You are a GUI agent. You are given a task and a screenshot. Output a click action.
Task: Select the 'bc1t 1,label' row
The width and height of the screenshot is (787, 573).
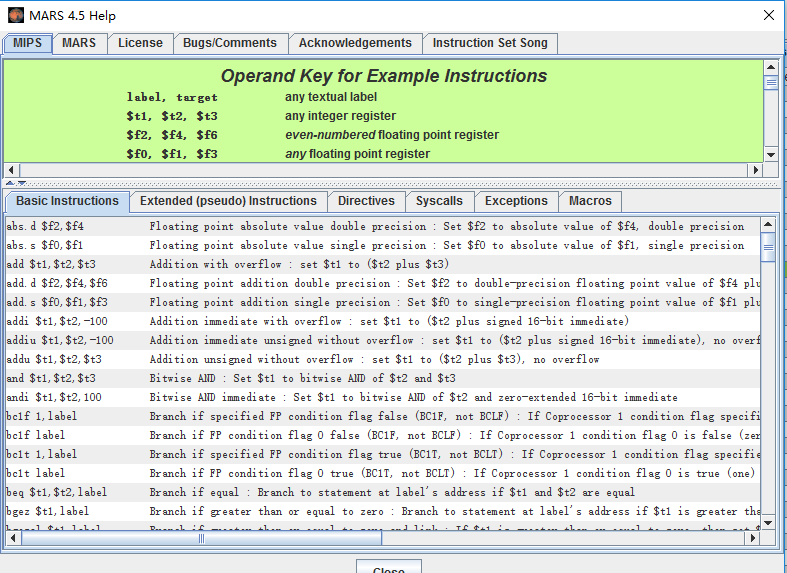(382, 455)
